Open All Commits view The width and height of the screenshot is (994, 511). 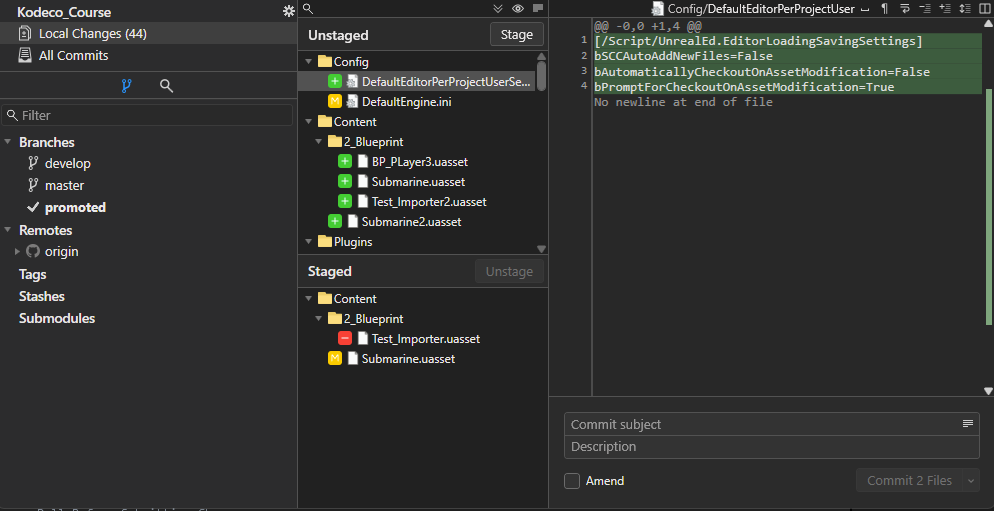coord(148,55)
